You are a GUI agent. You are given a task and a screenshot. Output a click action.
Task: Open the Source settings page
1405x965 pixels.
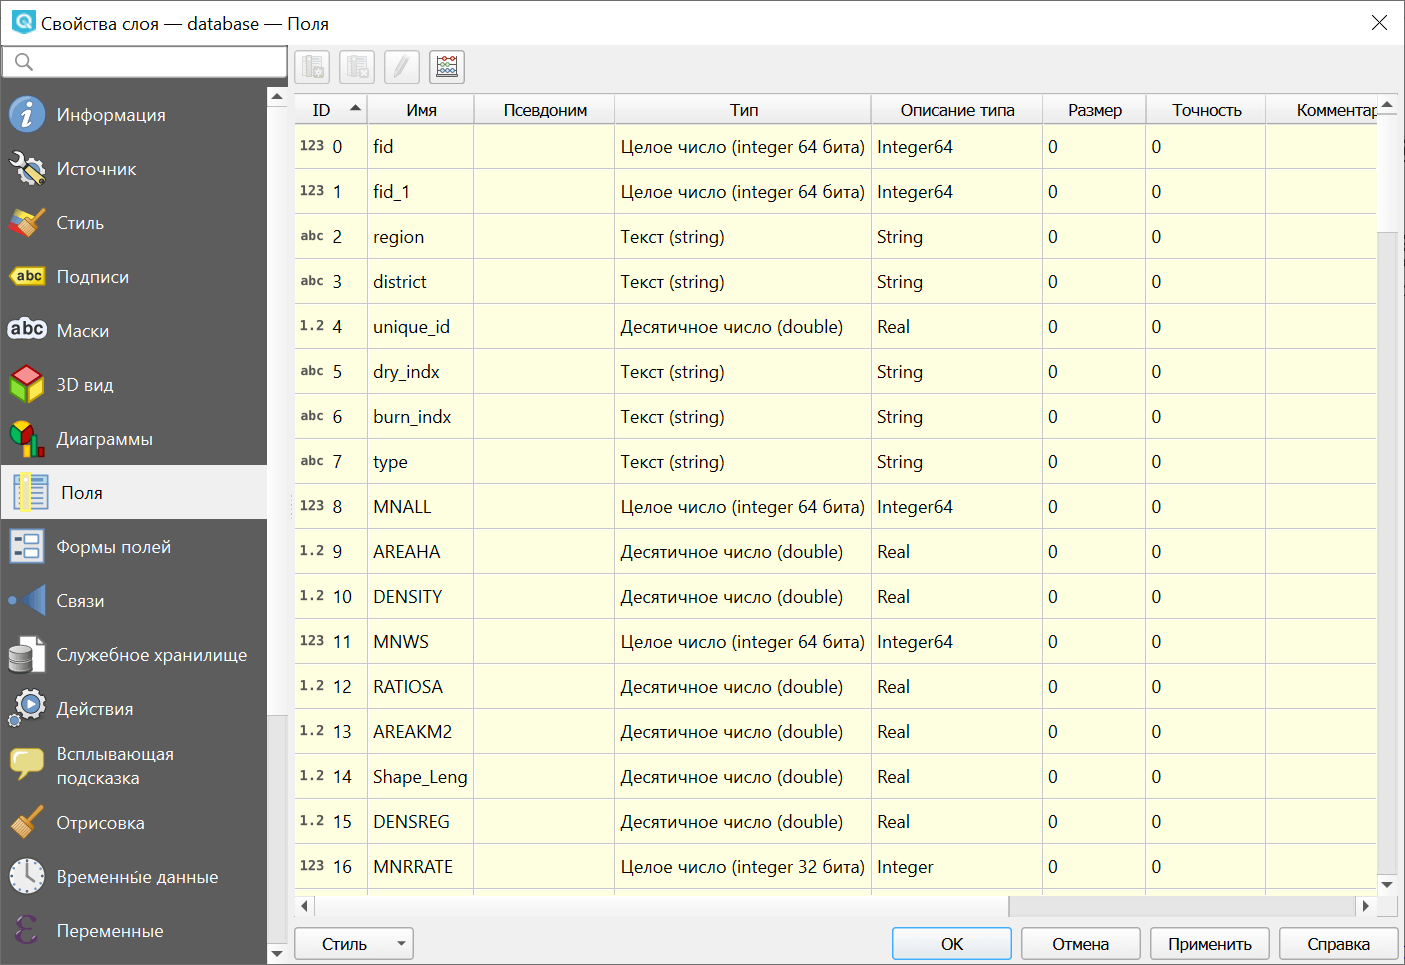(x=96, y=169)
